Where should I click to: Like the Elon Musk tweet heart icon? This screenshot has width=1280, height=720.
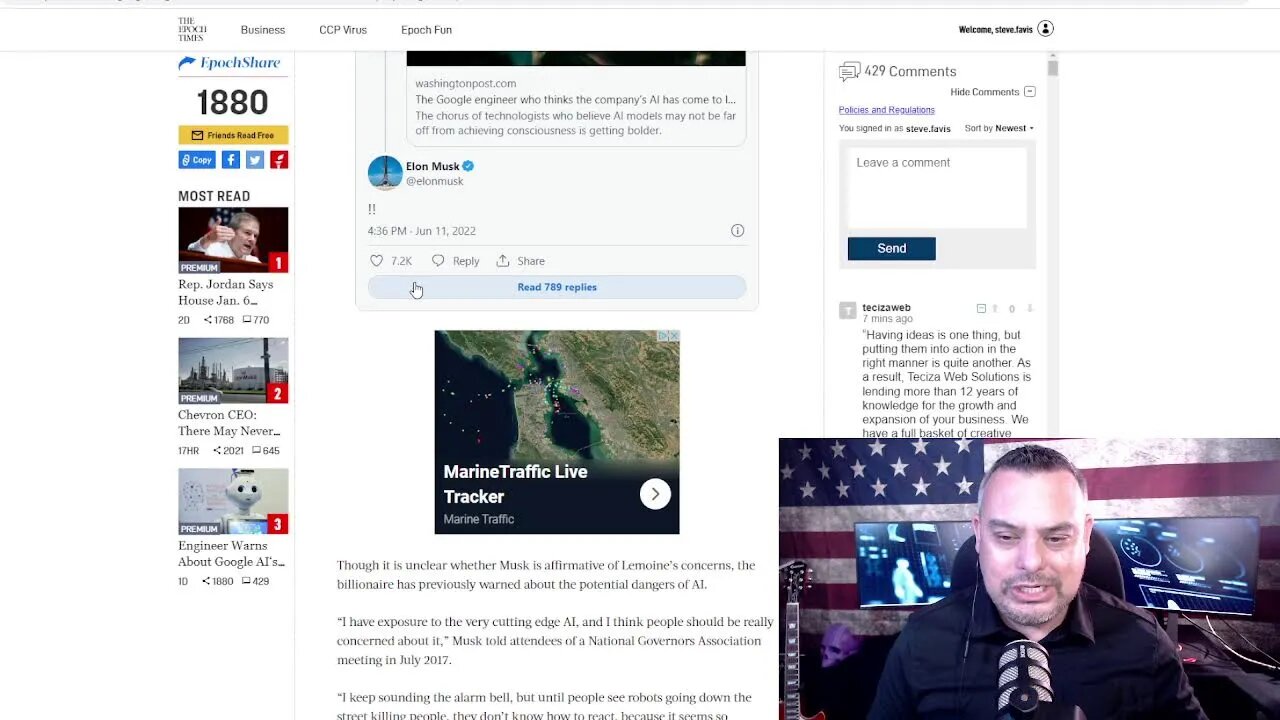click(x=376, y=261)
